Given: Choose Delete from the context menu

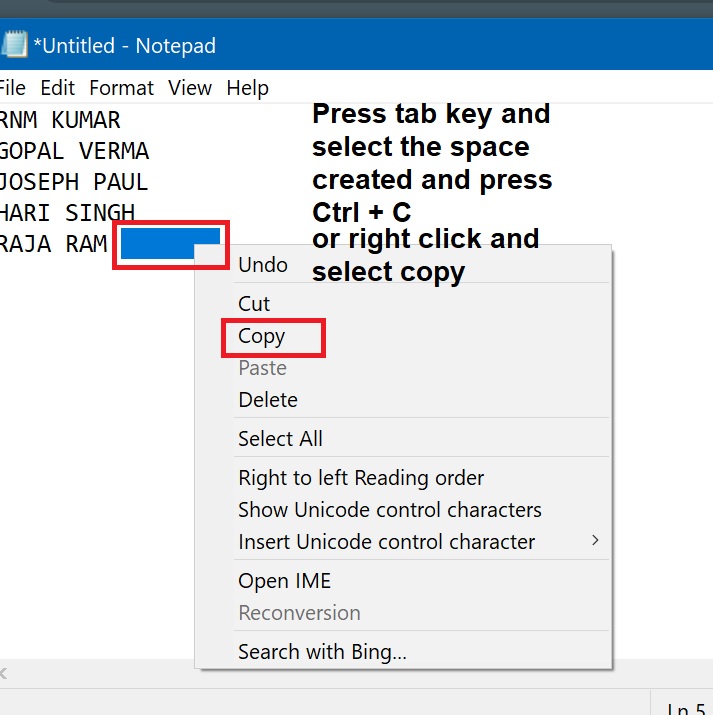Looking at the screenshot, I should click(268, 400).
